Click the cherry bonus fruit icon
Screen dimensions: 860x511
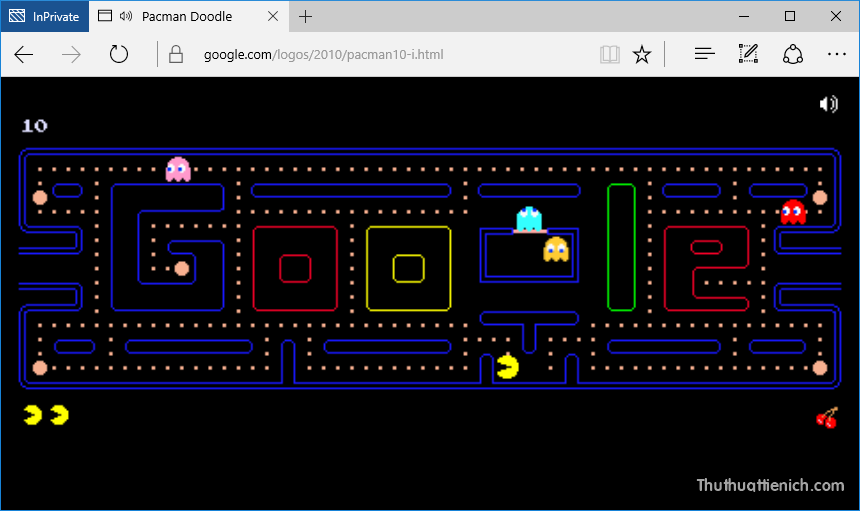[827, 418]
